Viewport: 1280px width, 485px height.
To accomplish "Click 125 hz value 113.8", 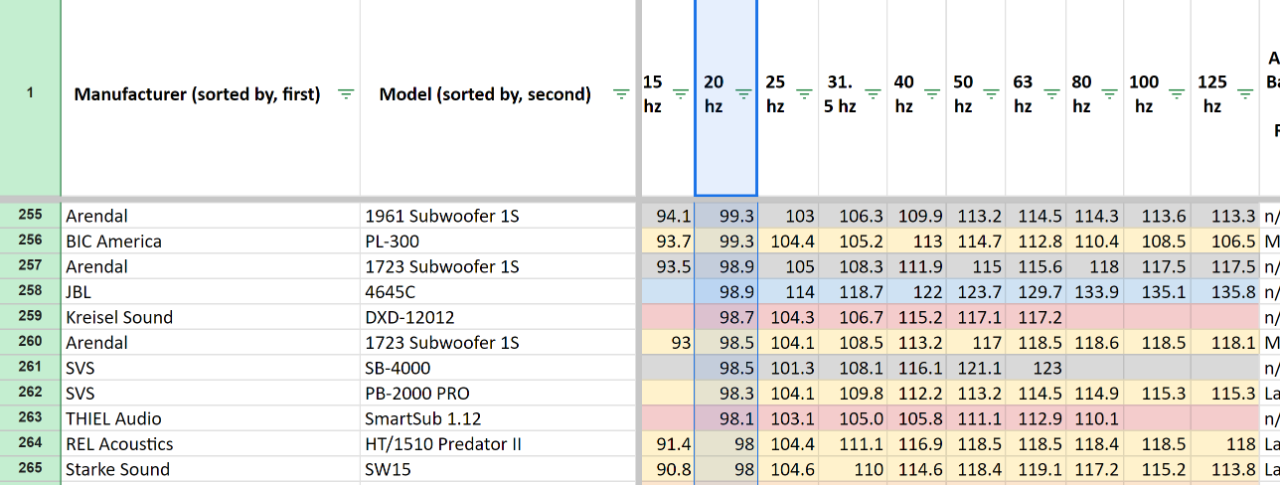I will pos(1225,469).
